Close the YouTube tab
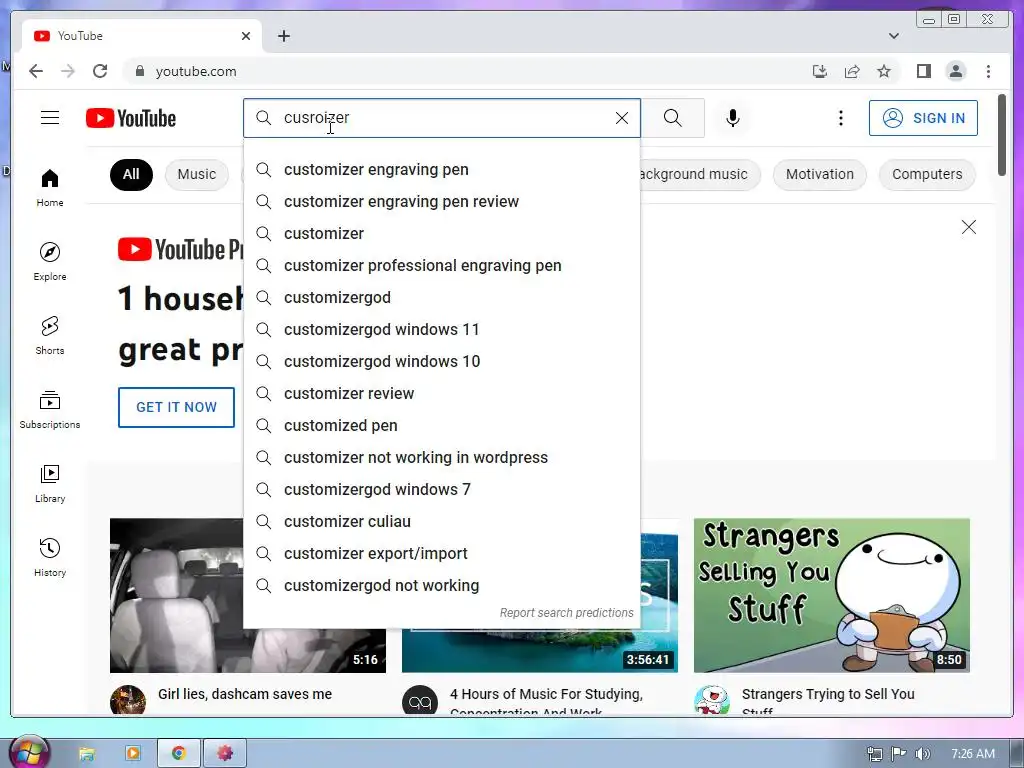Image resolution: width=1024 pixels, height=768 pixels. (246, 36)
